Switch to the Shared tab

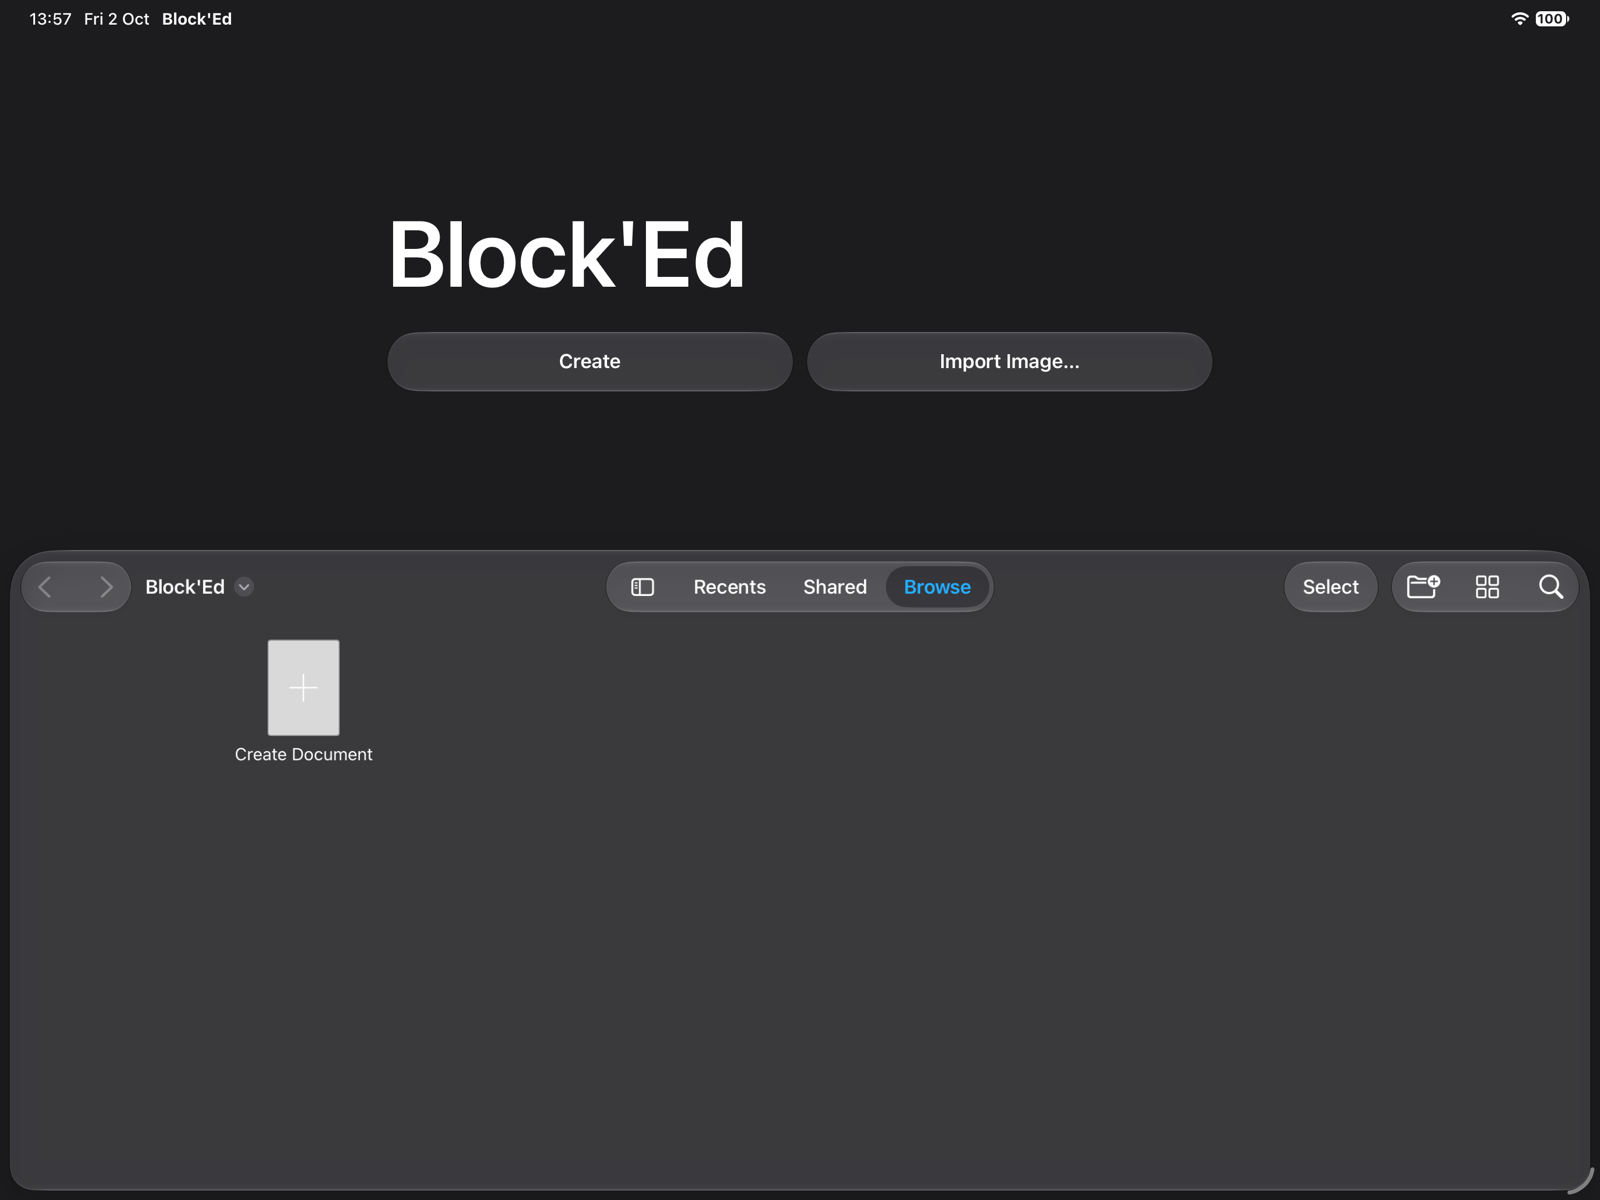[835, 587]
